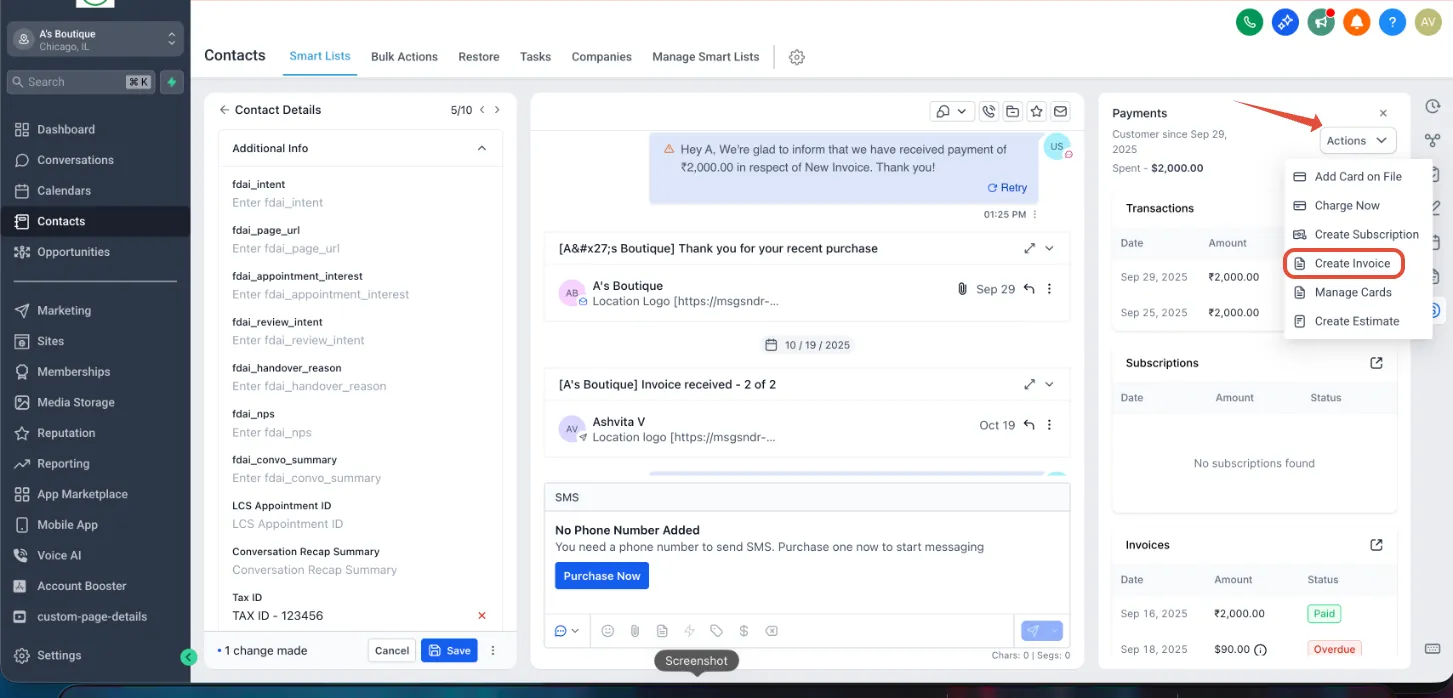Collapse the Invoice received email thread
The width and height of the screenshot is (1453, 698).
click(1049, 384)
